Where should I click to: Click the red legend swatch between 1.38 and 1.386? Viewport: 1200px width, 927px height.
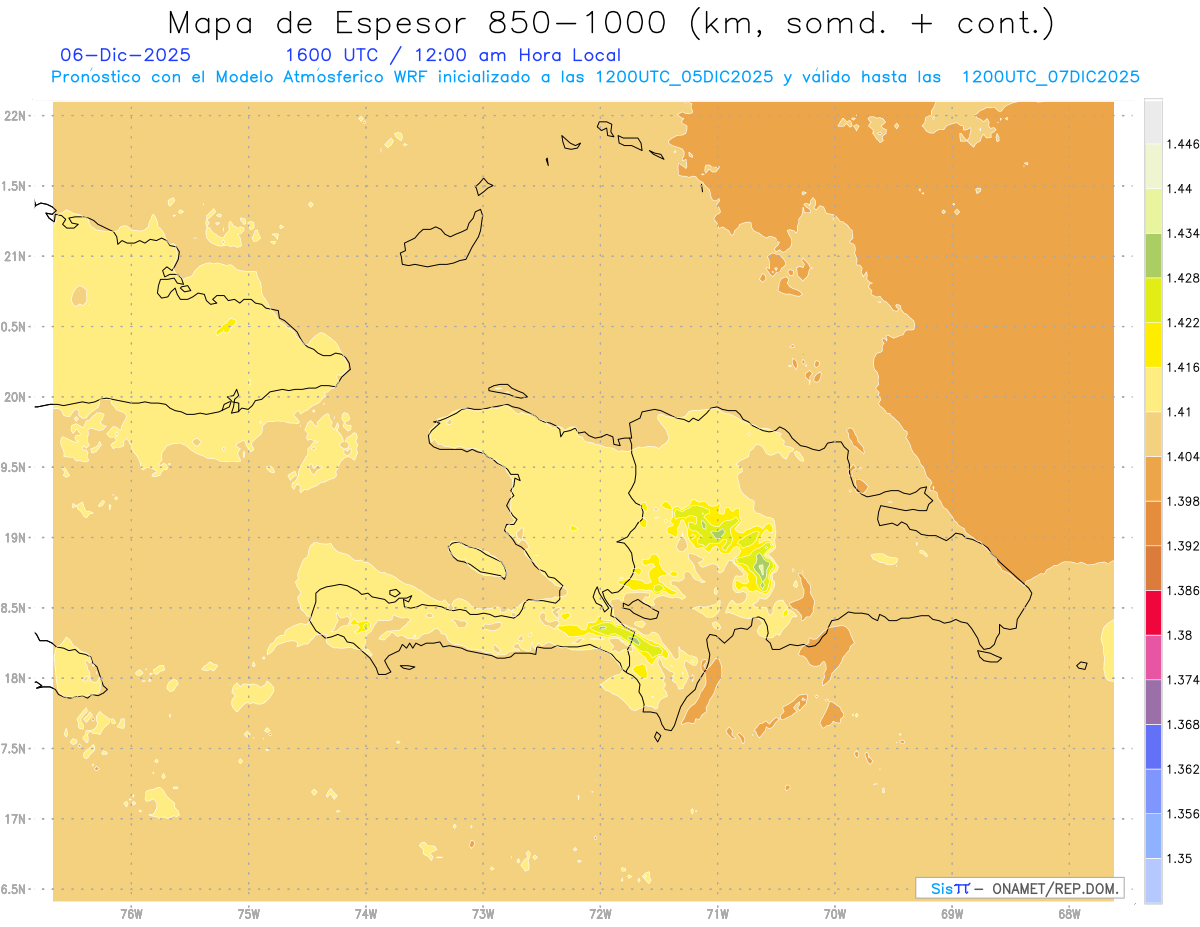click(1153, 612)
